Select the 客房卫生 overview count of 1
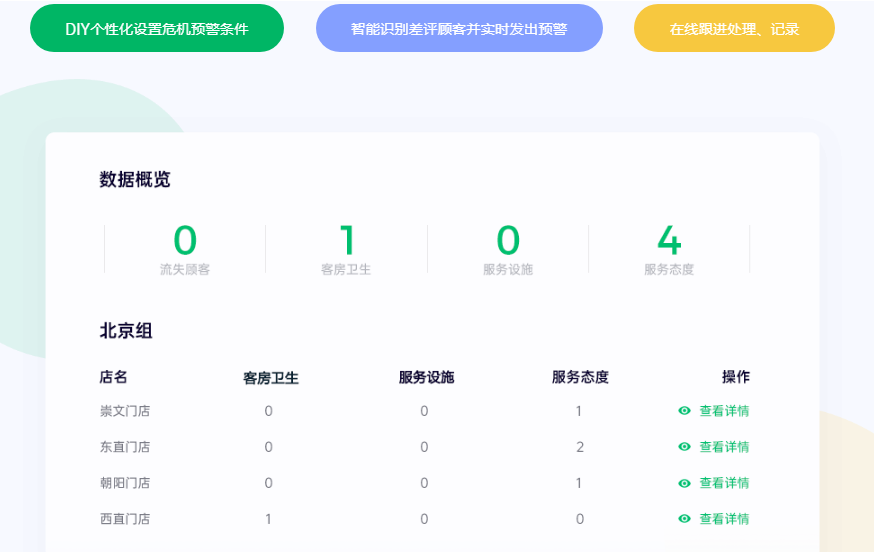874x552 pixels. point(347,240)
